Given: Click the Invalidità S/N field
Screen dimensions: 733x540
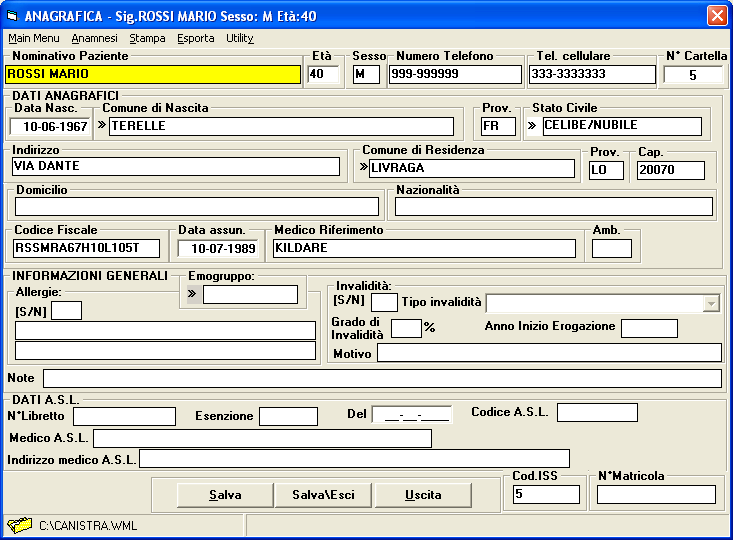Looking at the screenshot, I should [384, 302].
